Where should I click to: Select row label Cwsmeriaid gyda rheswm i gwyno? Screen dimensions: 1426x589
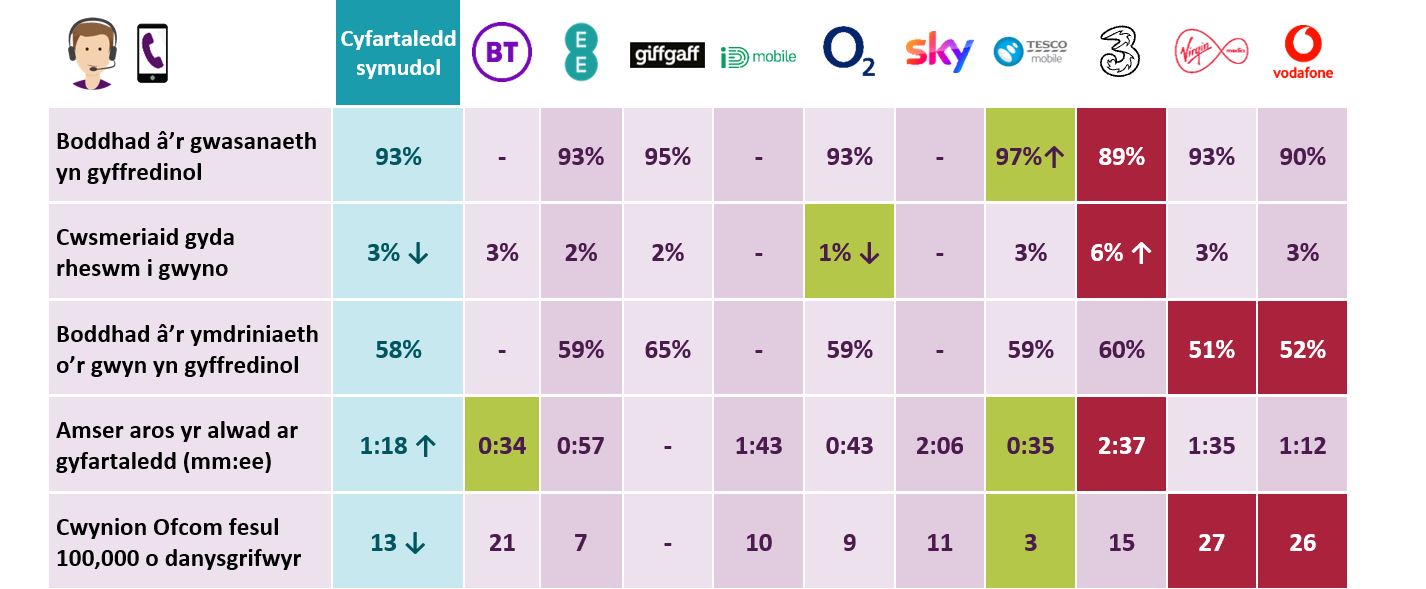(145, 252)
